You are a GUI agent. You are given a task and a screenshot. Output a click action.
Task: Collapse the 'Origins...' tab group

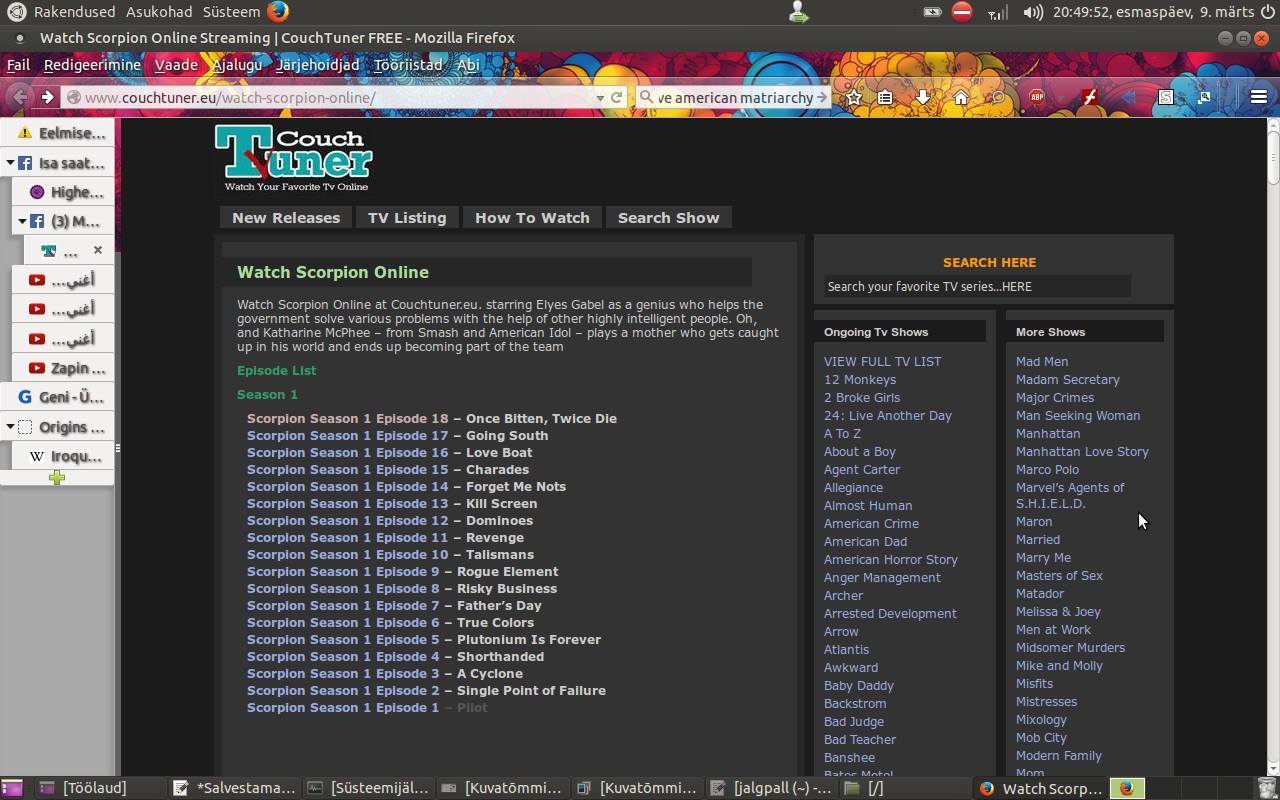tap(10, 427)
